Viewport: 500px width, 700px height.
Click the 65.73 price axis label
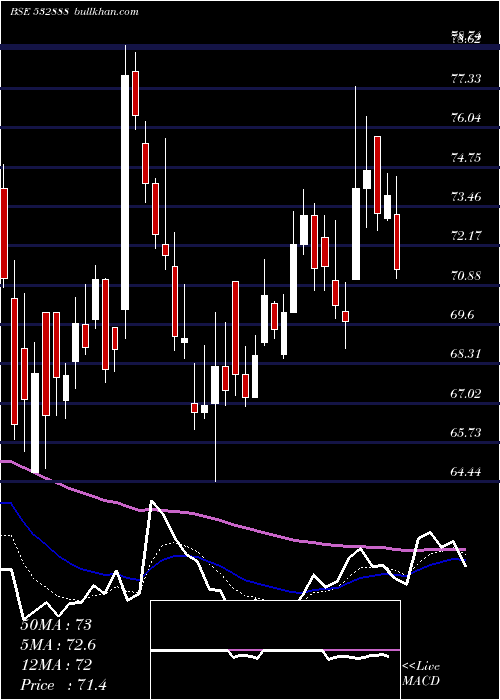click(x=466, y=433)
